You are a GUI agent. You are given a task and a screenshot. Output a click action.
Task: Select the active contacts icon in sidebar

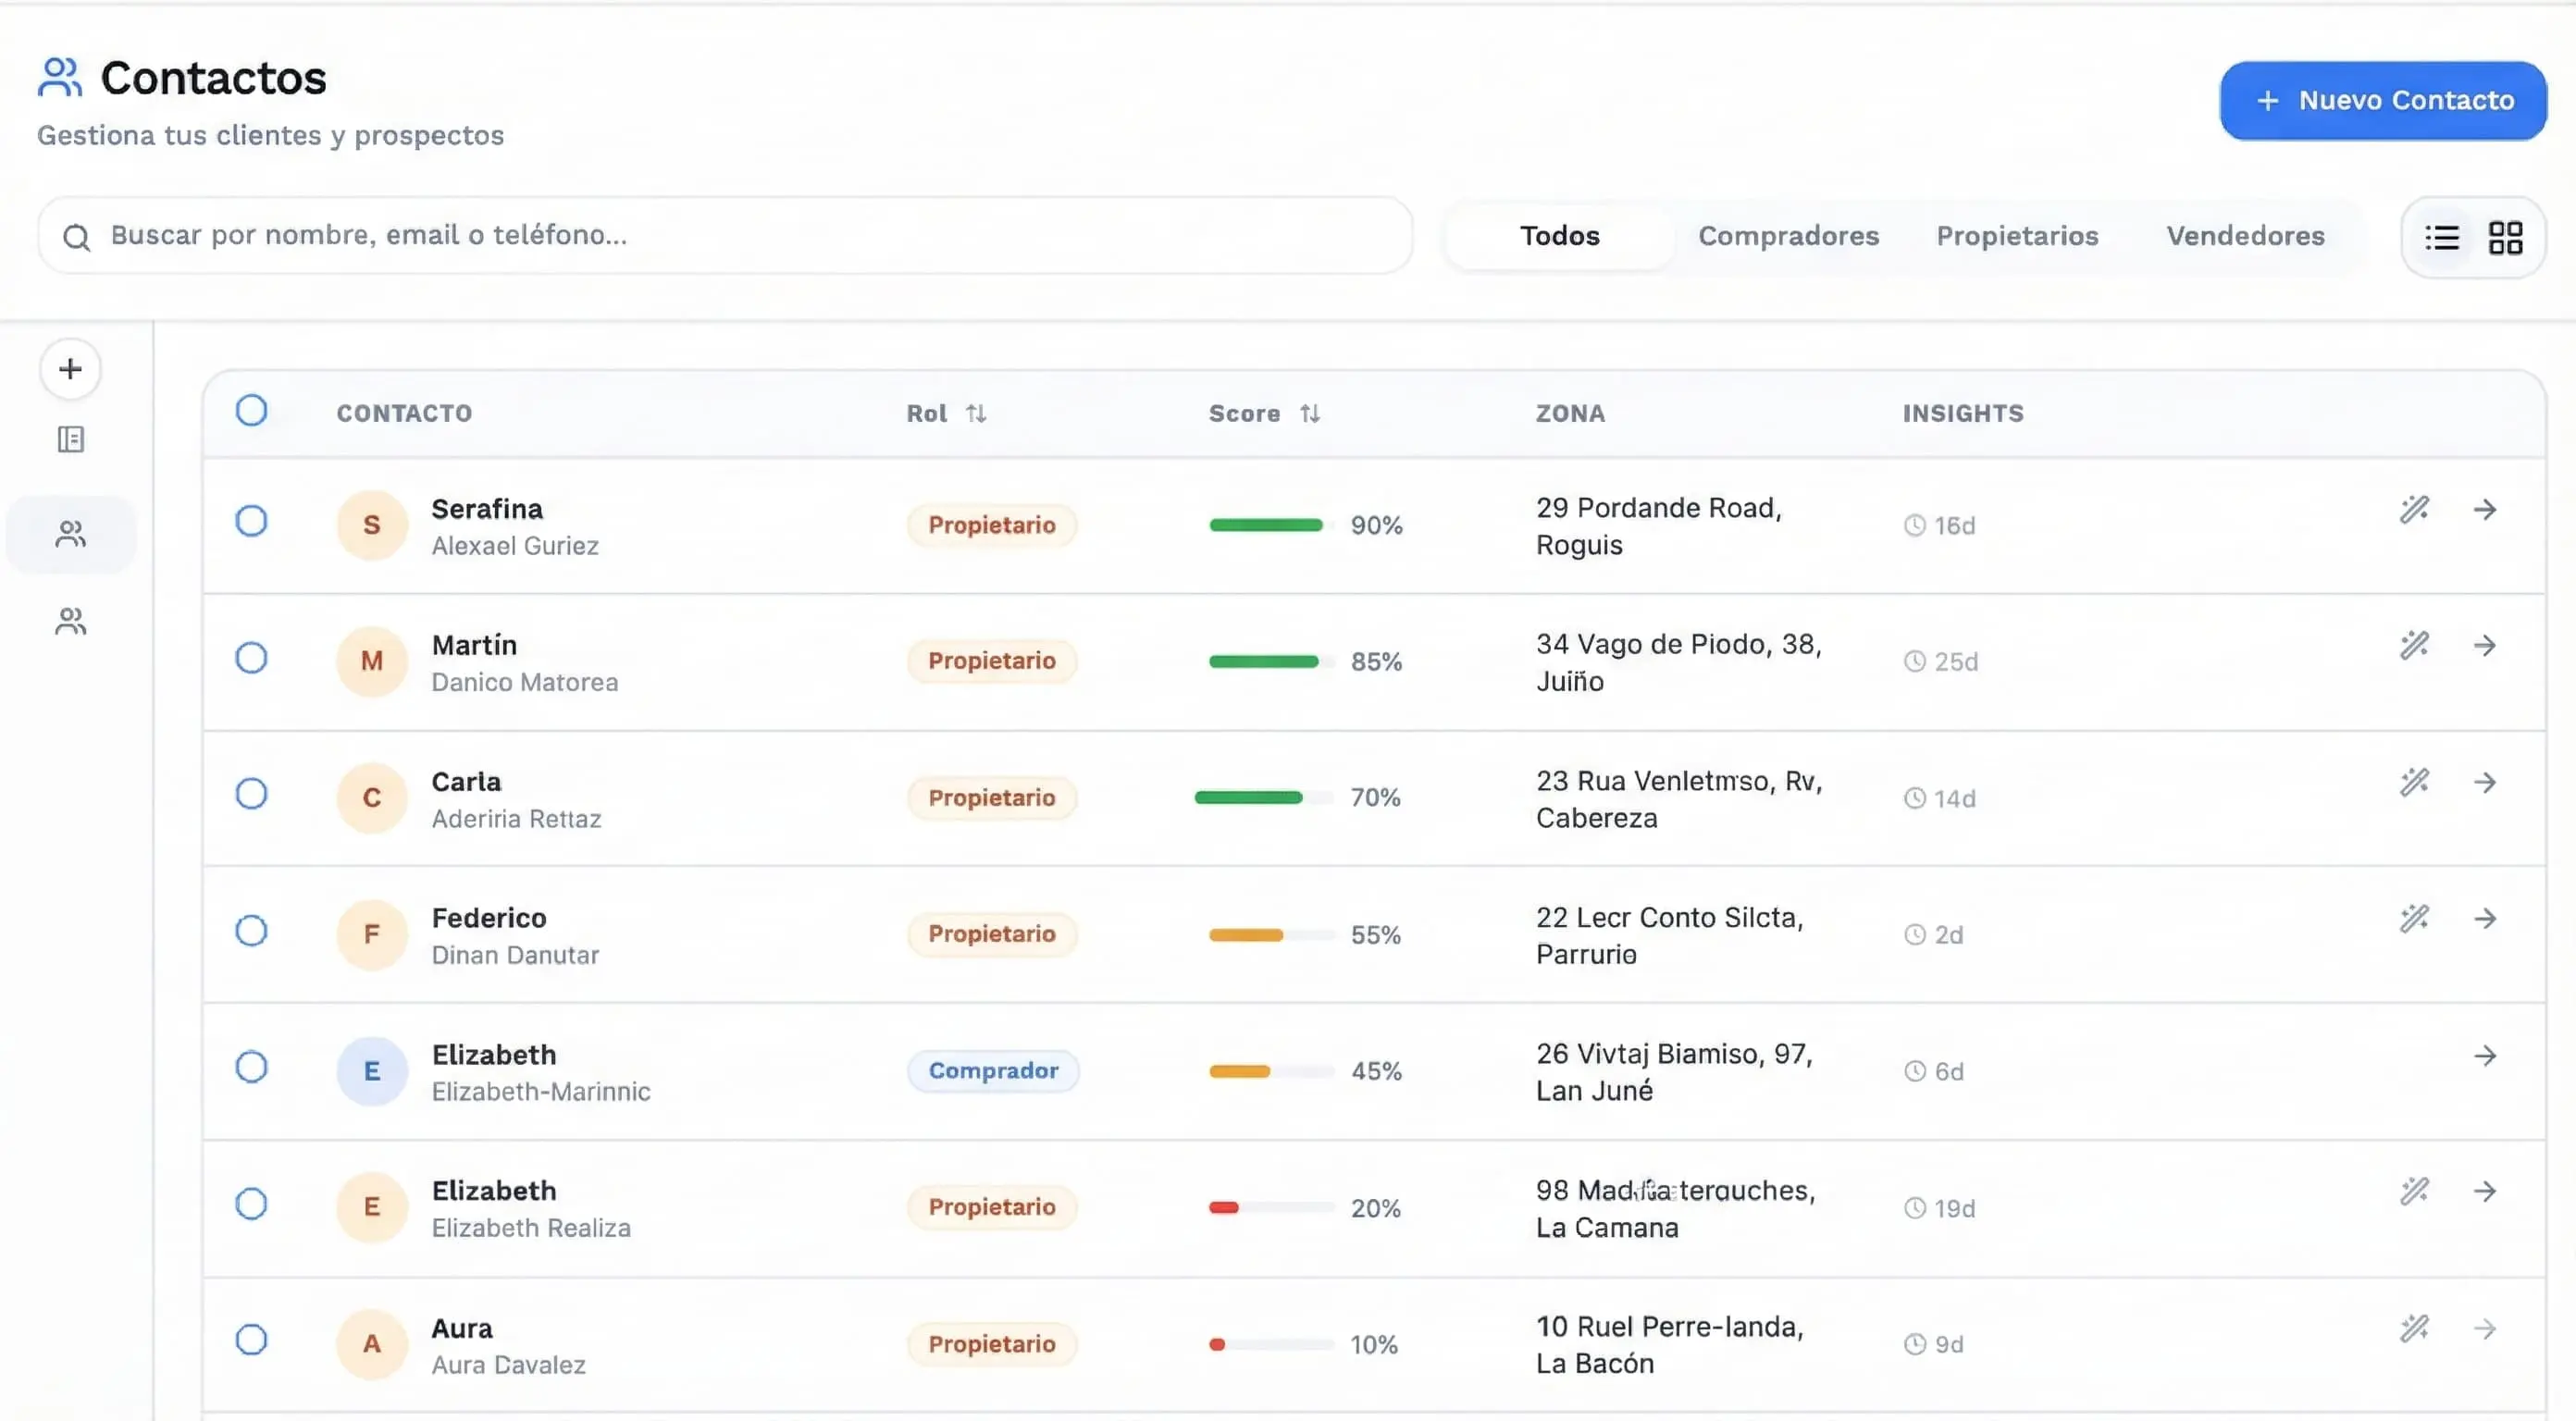(69, 533)
